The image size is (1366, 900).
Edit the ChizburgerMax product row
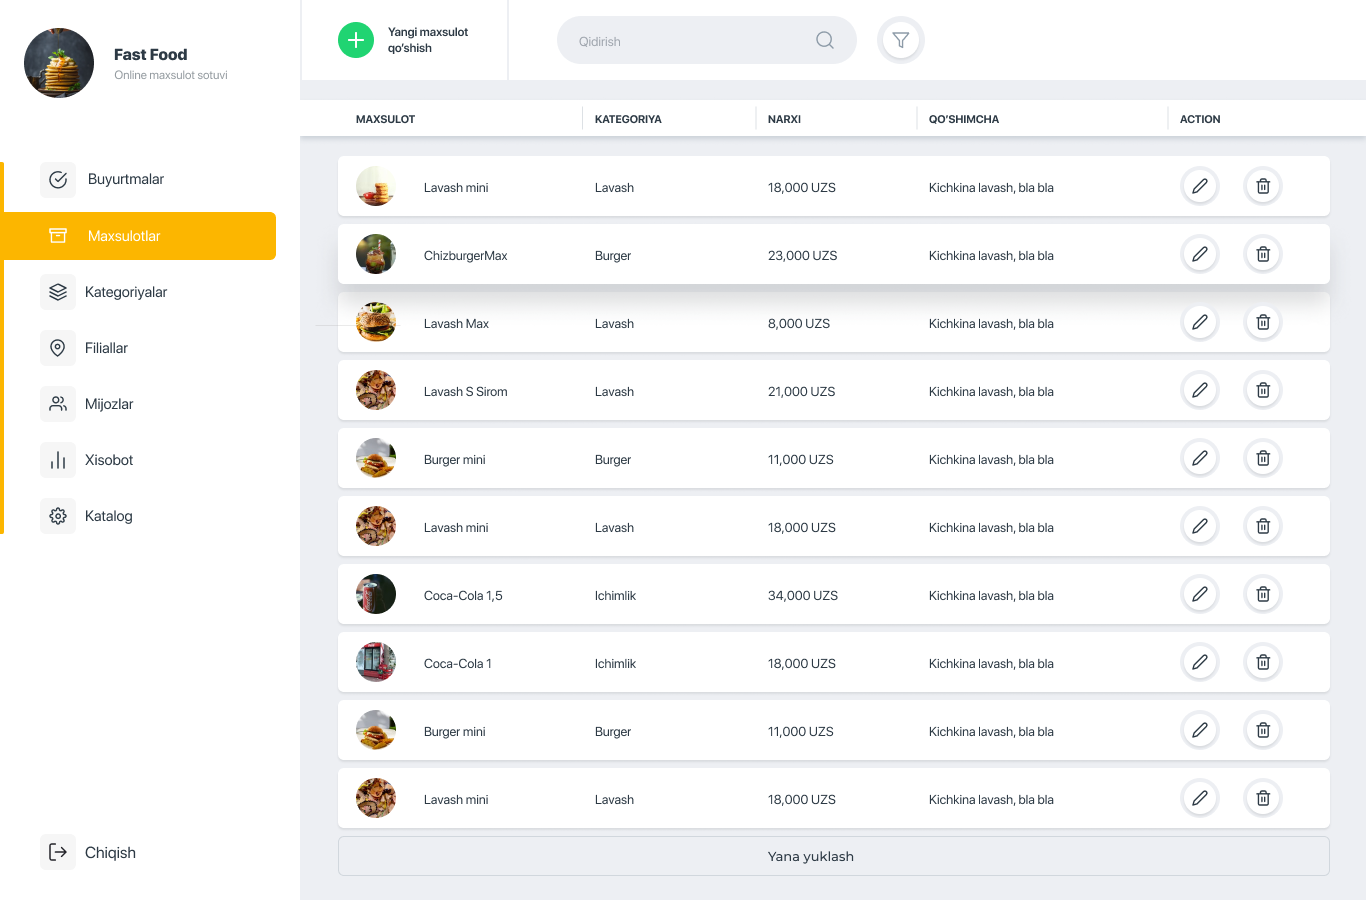click(x=1199, y=254)
